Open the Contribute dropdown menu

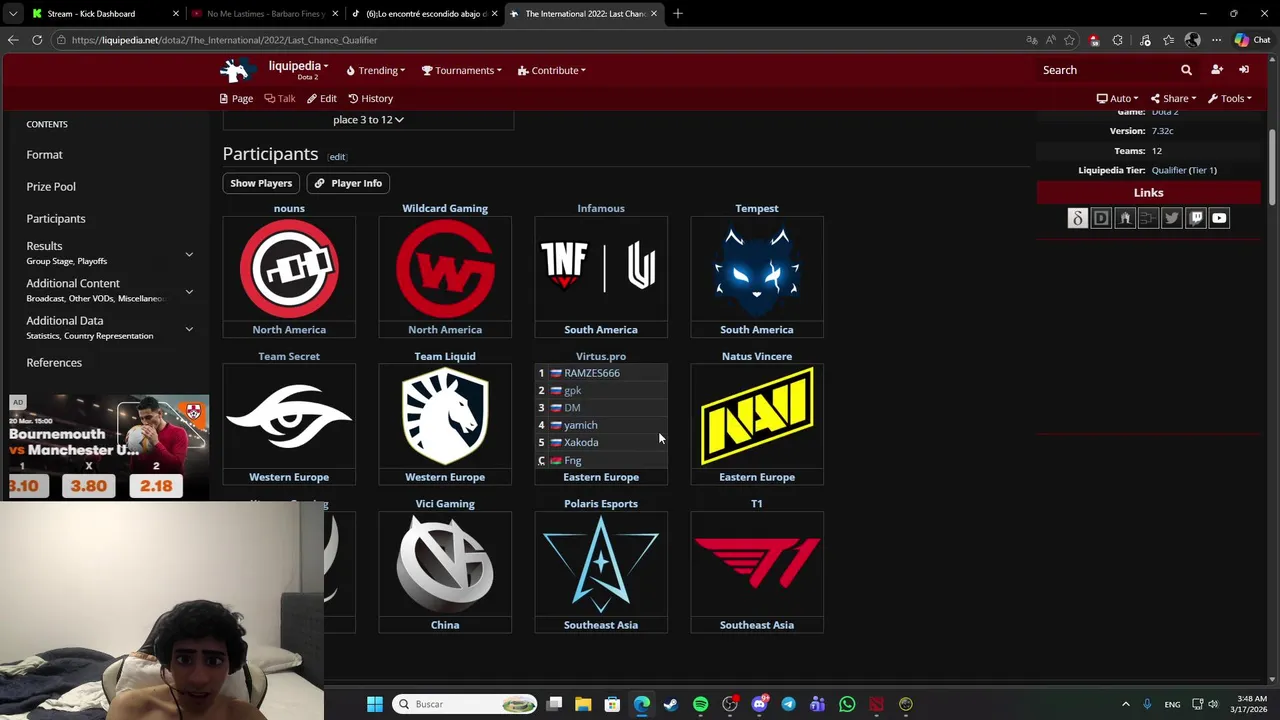point(552,70)
